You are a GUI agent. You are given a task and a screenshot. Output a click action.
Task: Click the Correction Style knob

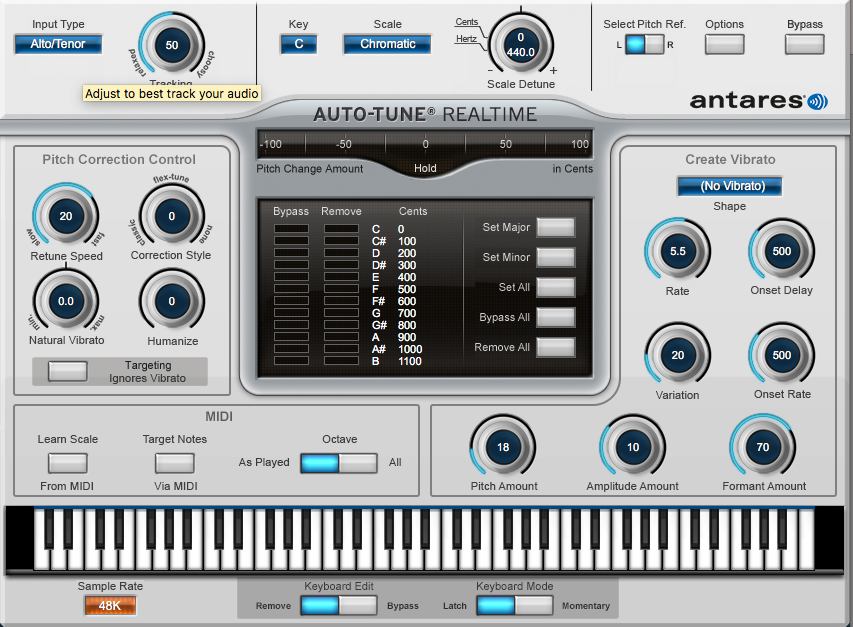172,216
